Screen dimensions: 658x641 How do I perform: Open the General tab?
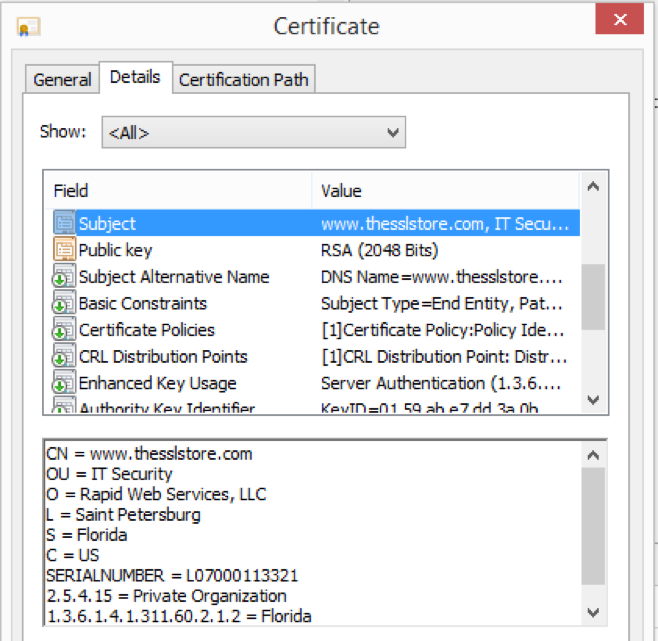62,79
